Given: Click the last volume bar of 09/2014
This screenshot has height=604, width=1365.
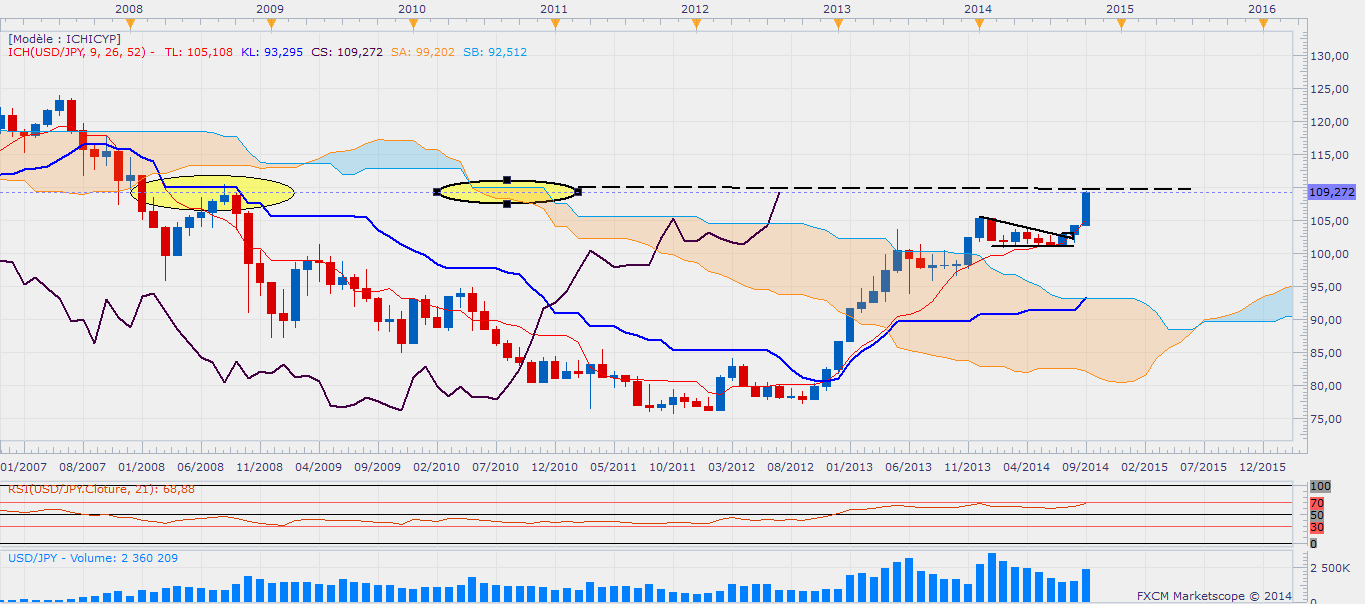Looking at the screenshot, I should point(1085,586).
